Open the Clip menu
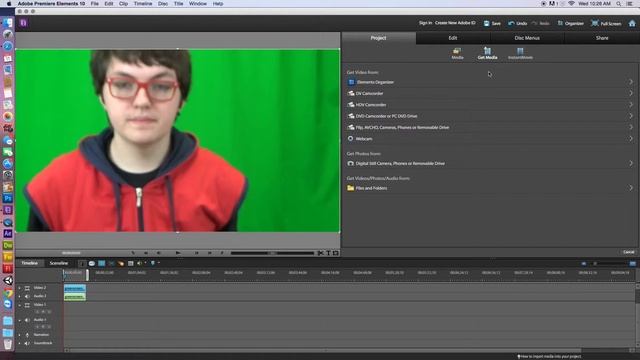This screenshot has width=640, height=360. [123, 4]
